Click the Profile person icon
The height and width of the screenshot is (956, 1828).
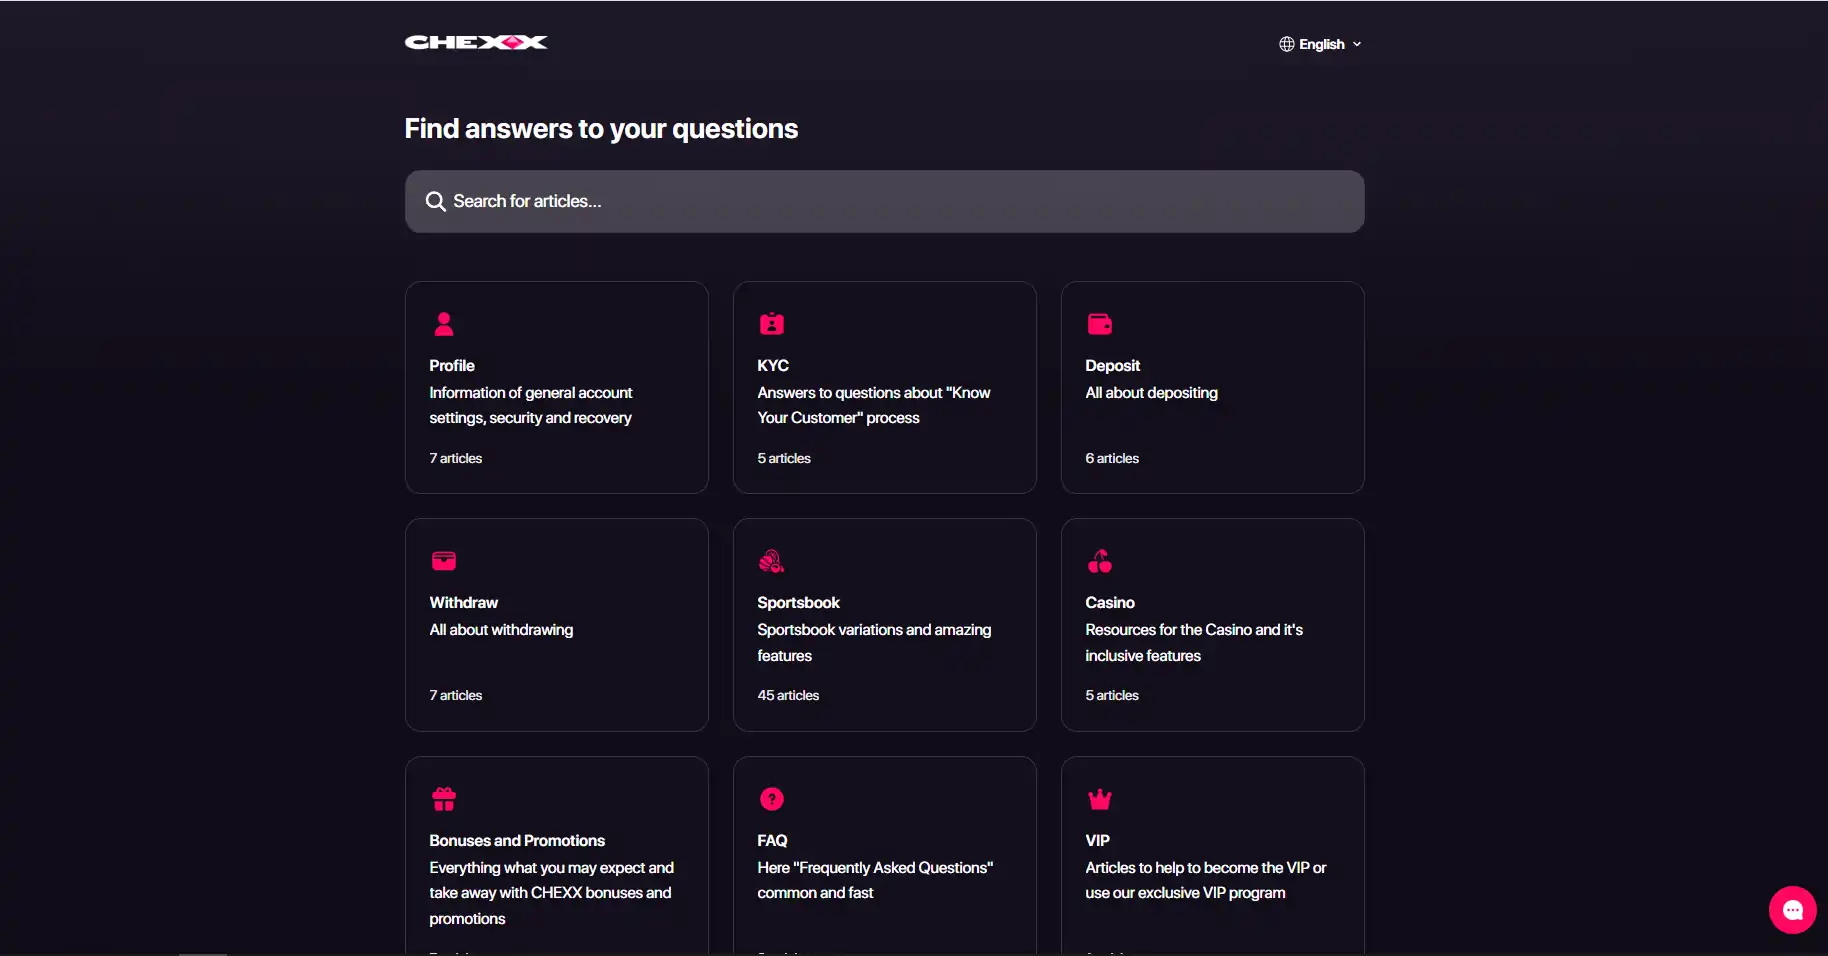(x=444, y=324)
